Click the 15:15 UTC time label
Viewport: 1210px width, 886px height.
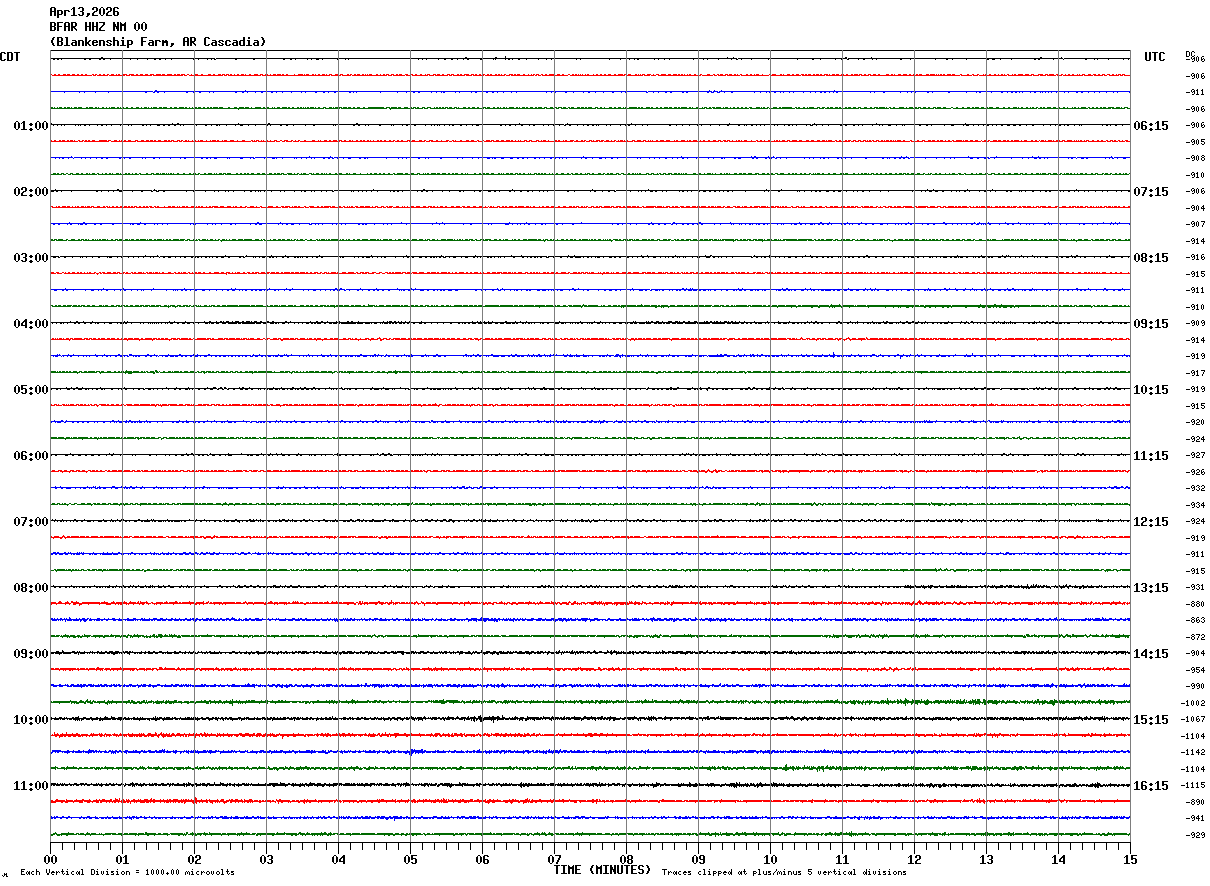tap(1150, 720)
